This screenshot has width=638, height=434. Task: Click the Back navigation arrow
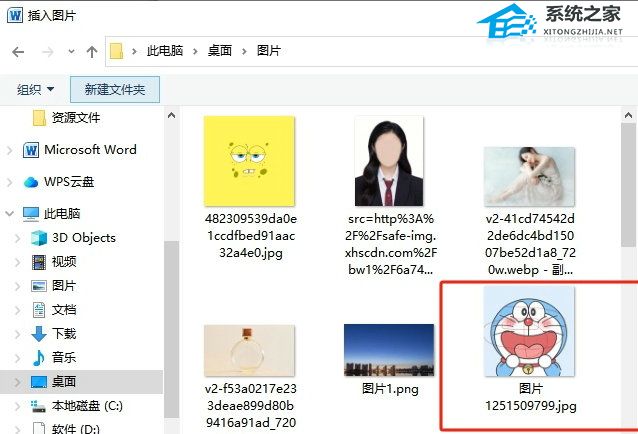tap(18, 52)
